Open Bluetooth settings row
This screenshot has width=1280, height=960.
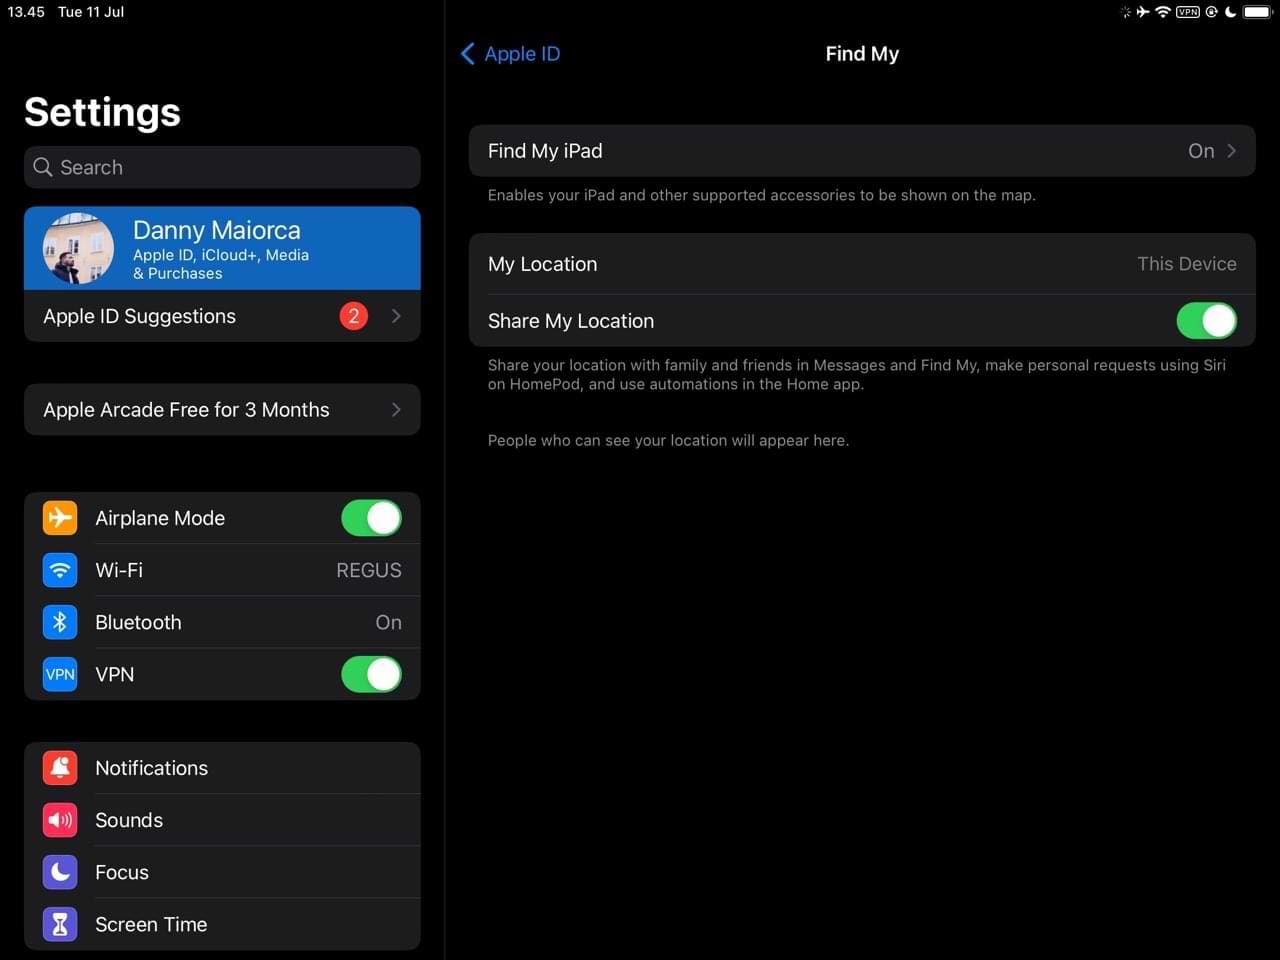tap(222, 622)
